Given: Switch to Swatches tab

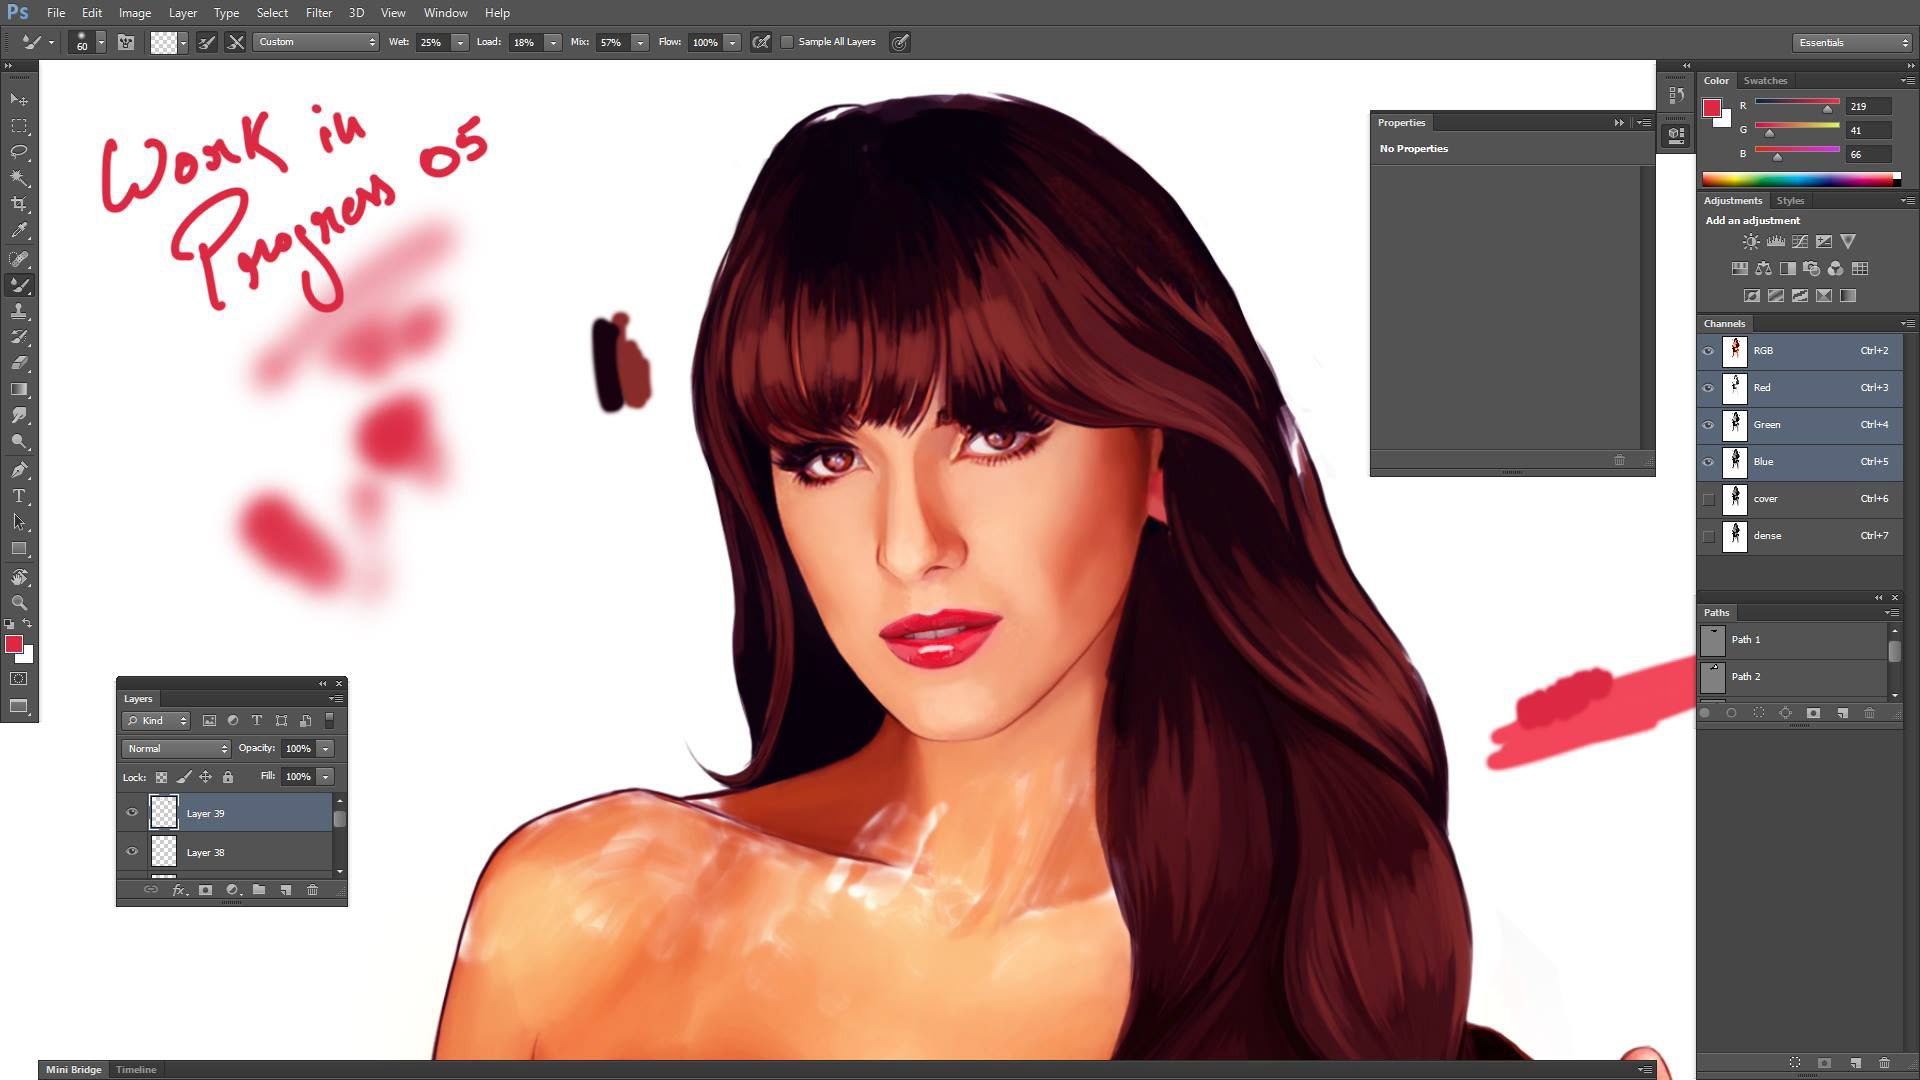Looking at the screenshot, I should pyautogui.click(x=1765, y=80).
